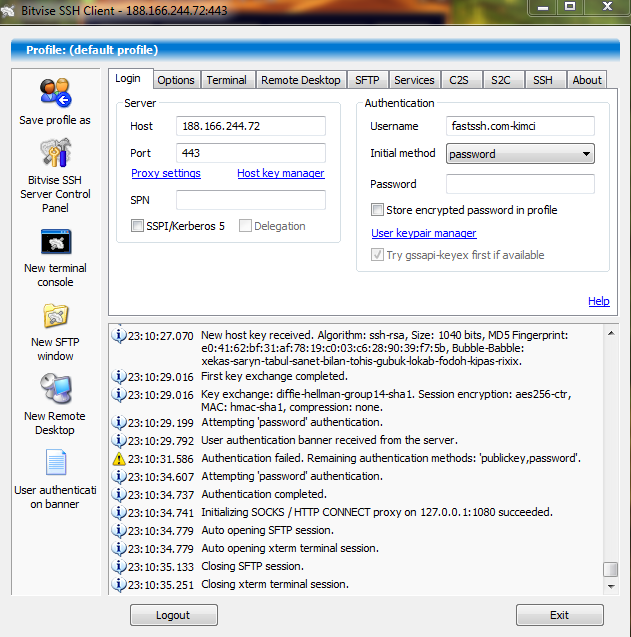Click the log scroll up arrow
This screenshot has height=637, width=631.
(611, 334)
